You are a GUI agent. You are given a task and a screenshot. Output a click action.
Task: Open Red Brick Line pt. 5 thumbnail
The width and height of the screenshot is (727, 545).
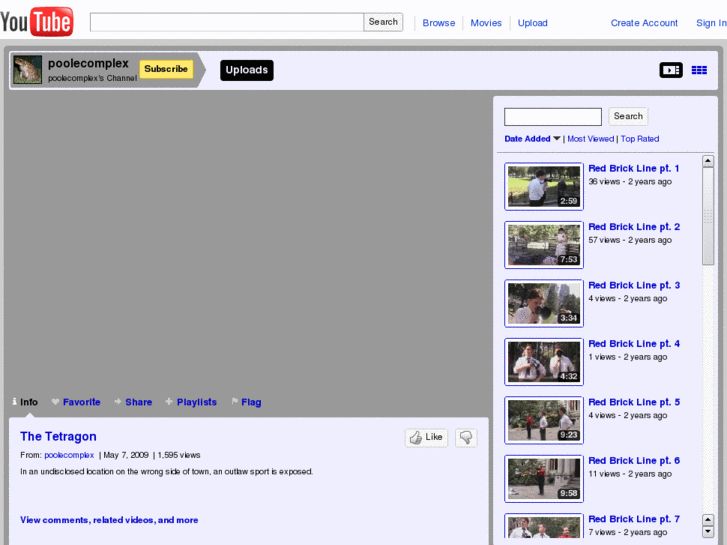click(544, 420)
